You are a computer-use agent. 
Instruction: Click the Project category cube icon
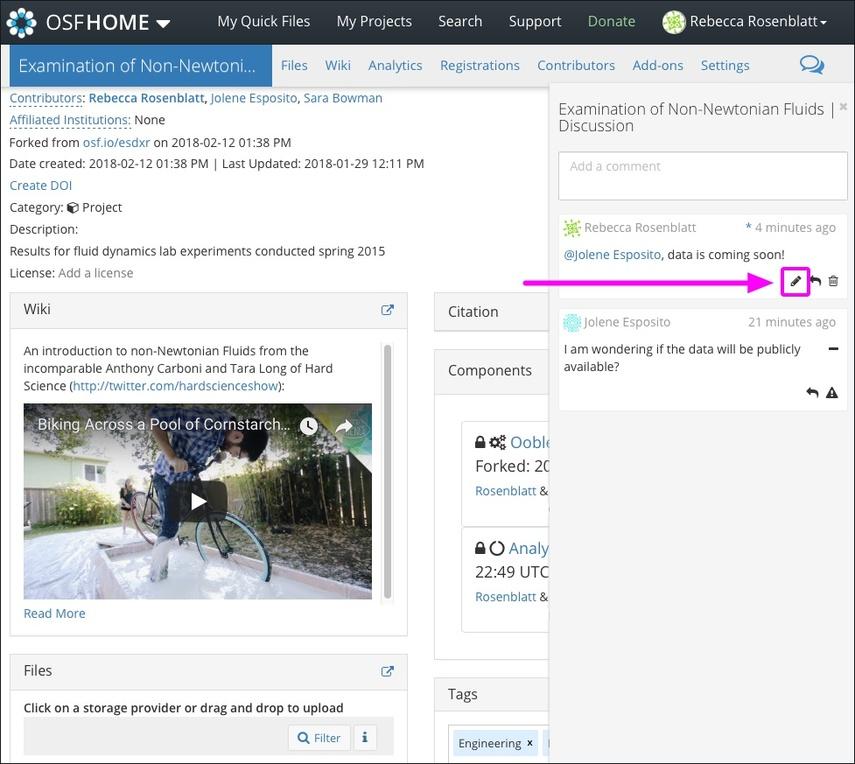pos(73,208)
